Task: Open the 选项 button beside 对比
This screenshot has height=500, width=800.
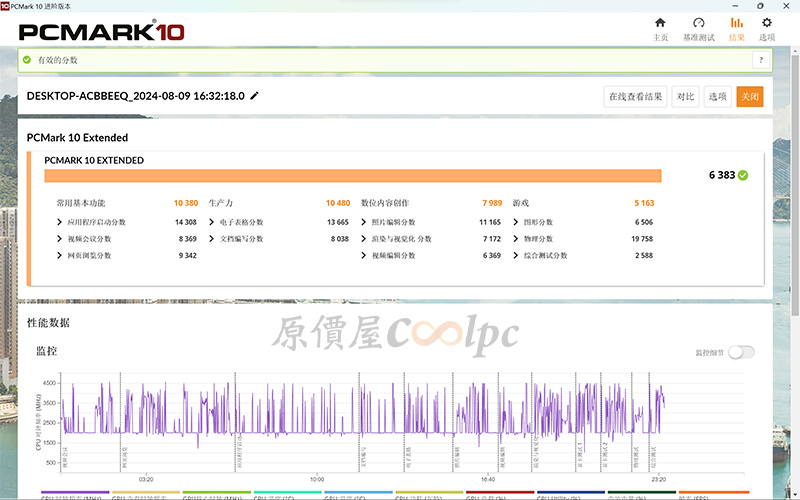Action: point(717,97)
